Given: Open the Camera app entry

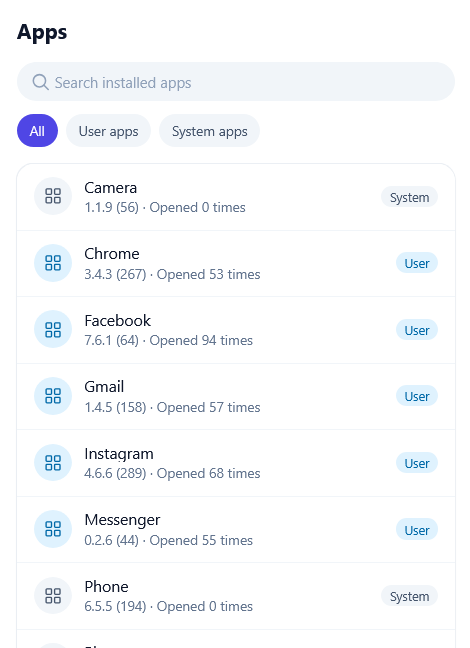Looking at the screenshot, I should (x=236, y=197).
